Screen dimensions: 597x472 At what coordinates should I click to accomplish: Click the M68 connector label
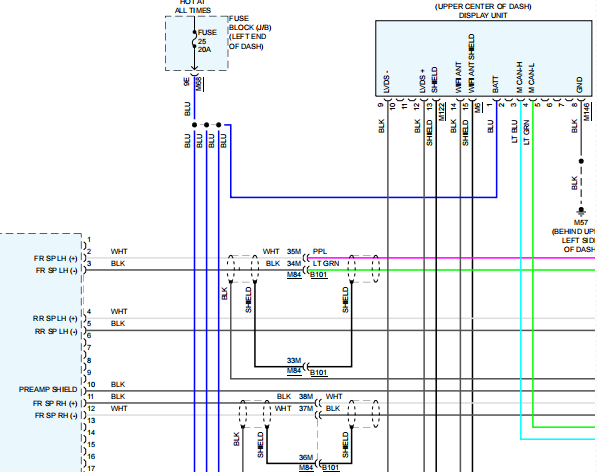(199, 84)
